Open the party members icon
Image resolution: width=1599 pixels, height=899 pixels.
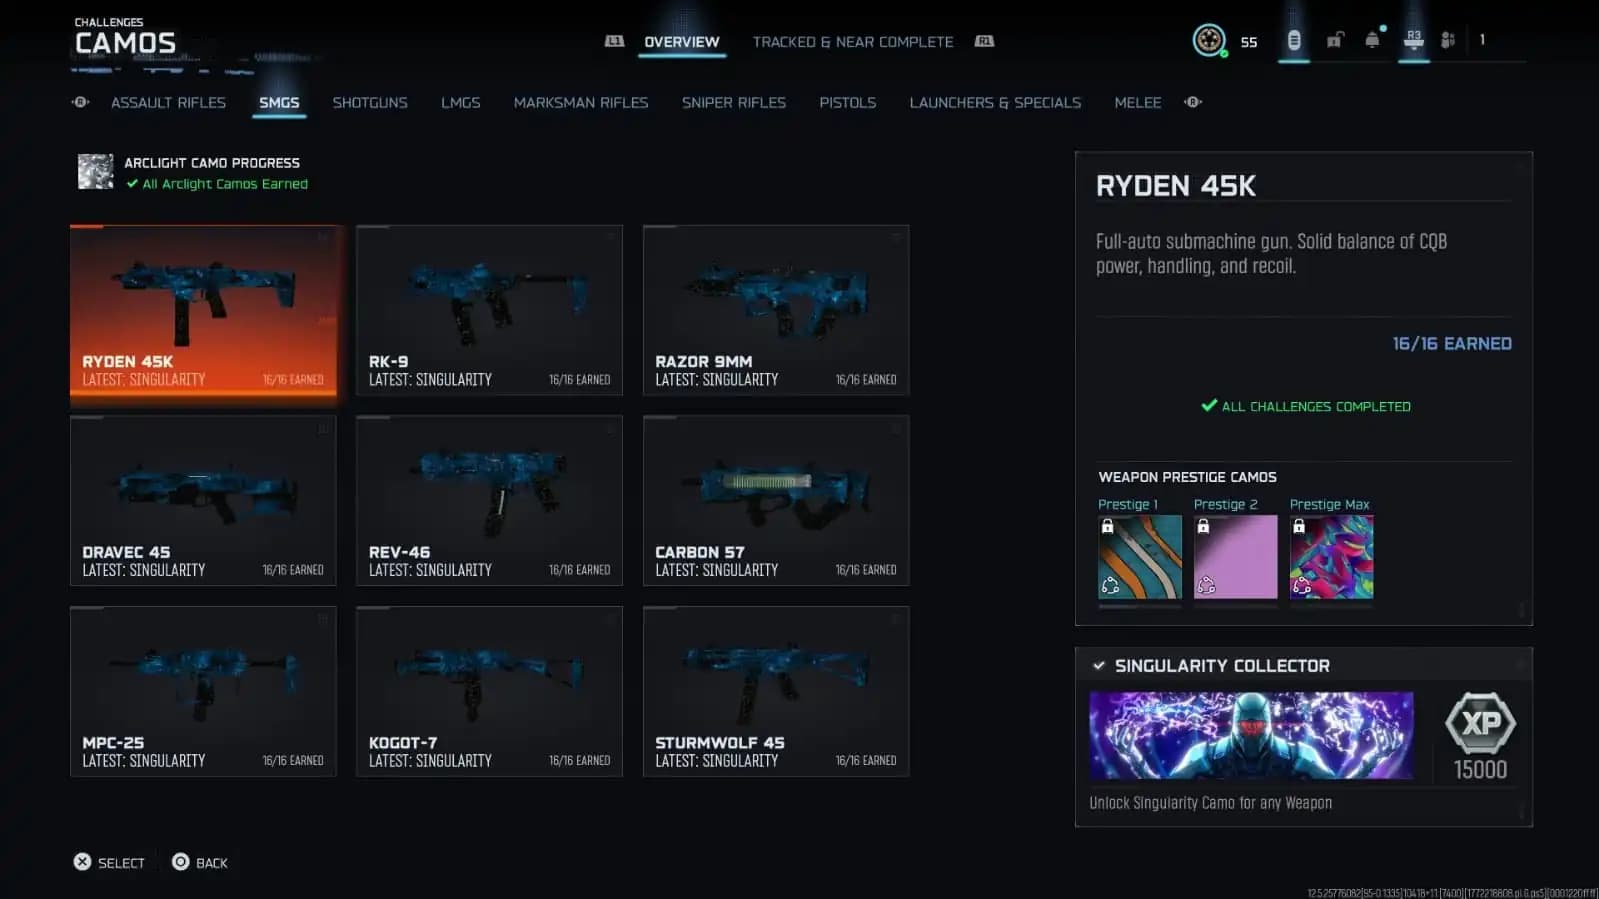pyautogui.click(x=1447, y=40)
